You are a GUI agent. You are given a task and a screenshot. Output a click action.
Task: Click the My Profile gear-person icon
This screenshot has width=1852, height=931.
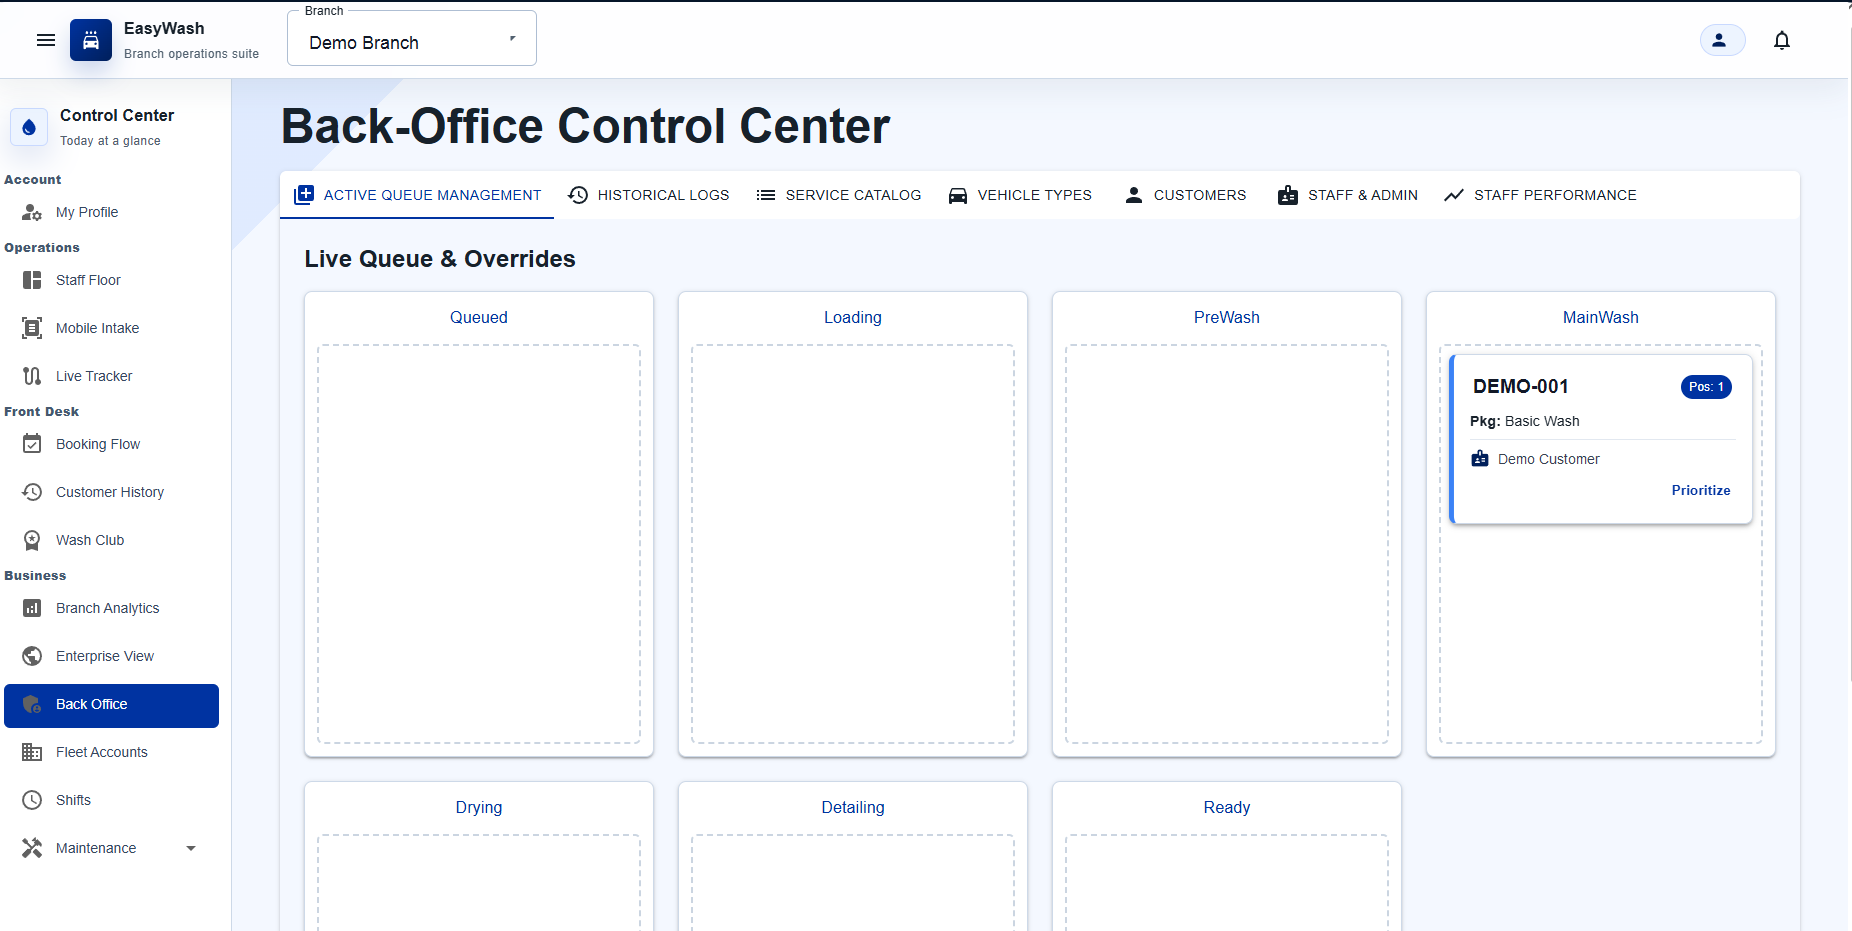(32, 212)
